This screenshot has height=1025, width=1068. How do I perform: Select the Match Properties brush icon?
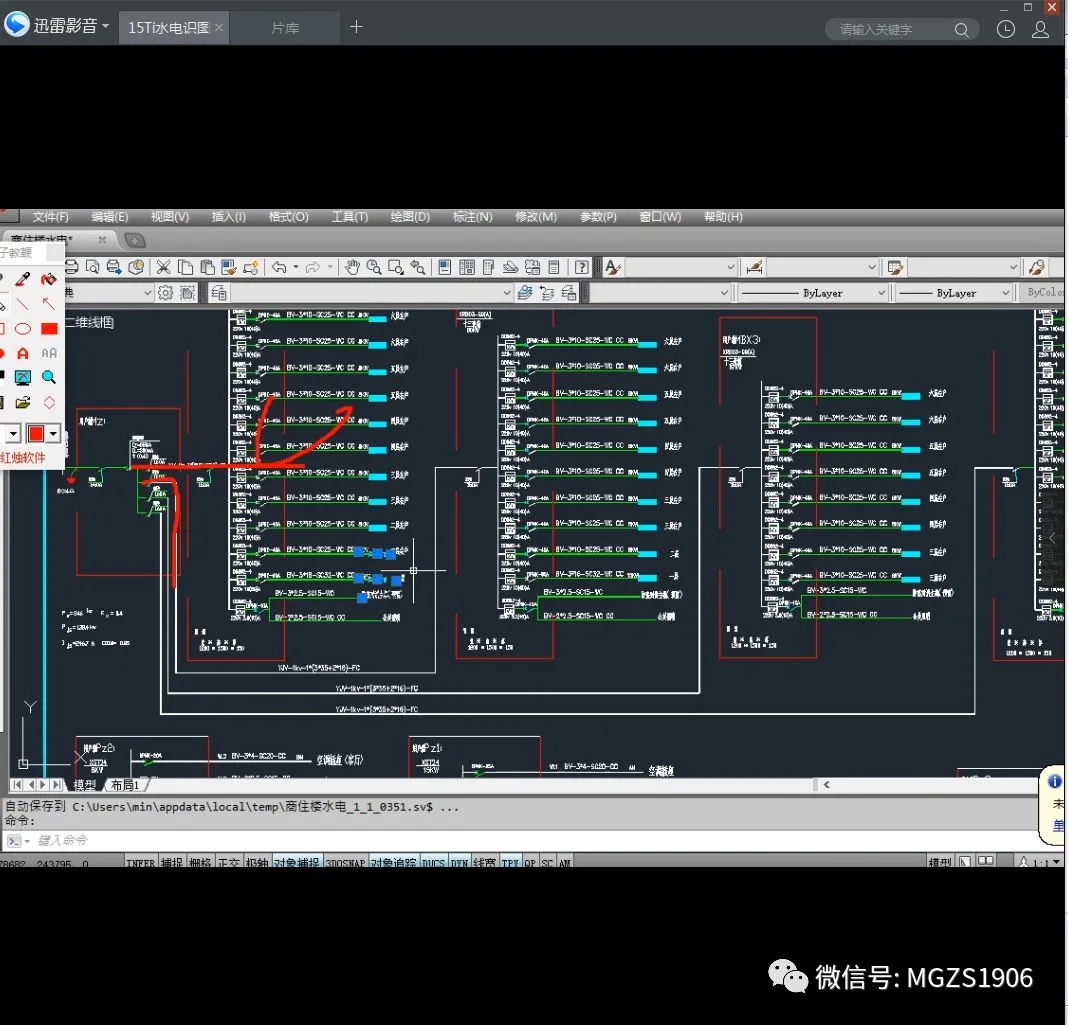(x=229, y=267)
